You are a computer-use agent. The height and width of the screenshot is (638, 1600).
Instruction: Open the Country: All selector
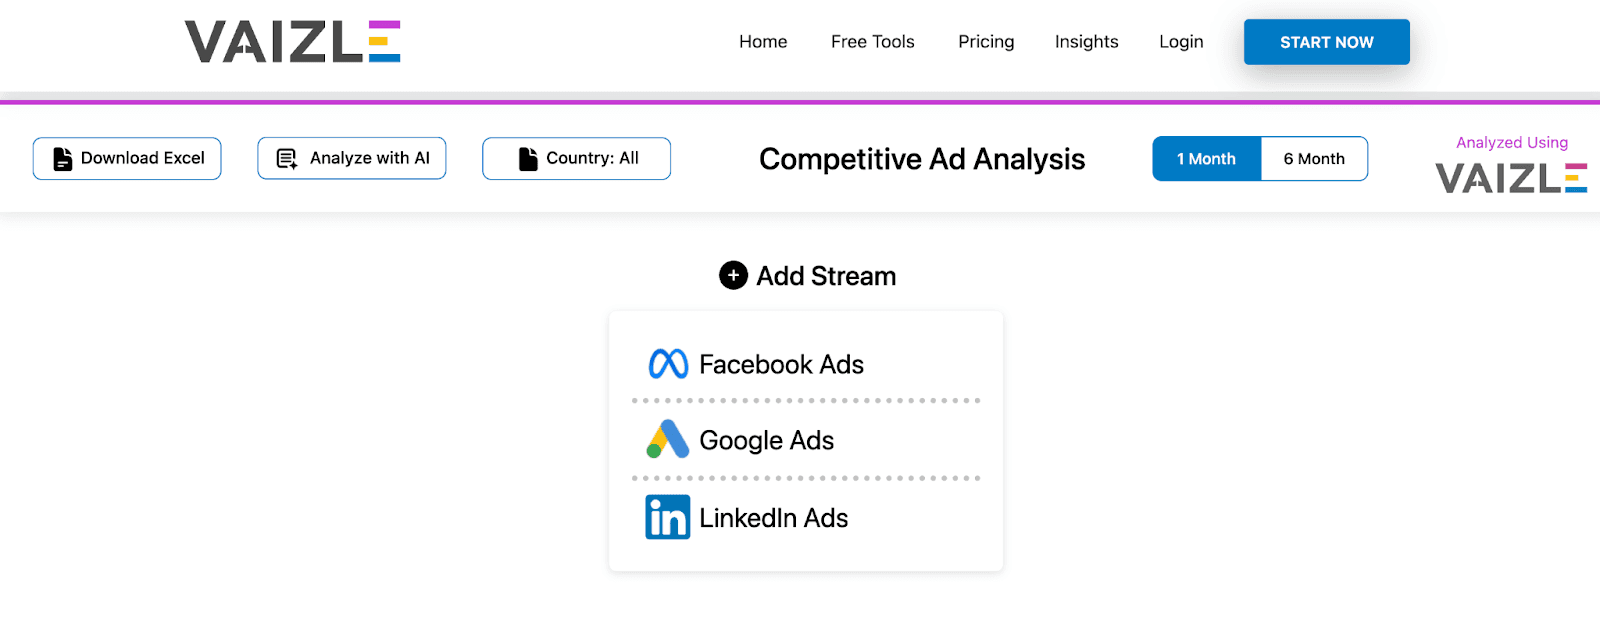coord(576,158)
